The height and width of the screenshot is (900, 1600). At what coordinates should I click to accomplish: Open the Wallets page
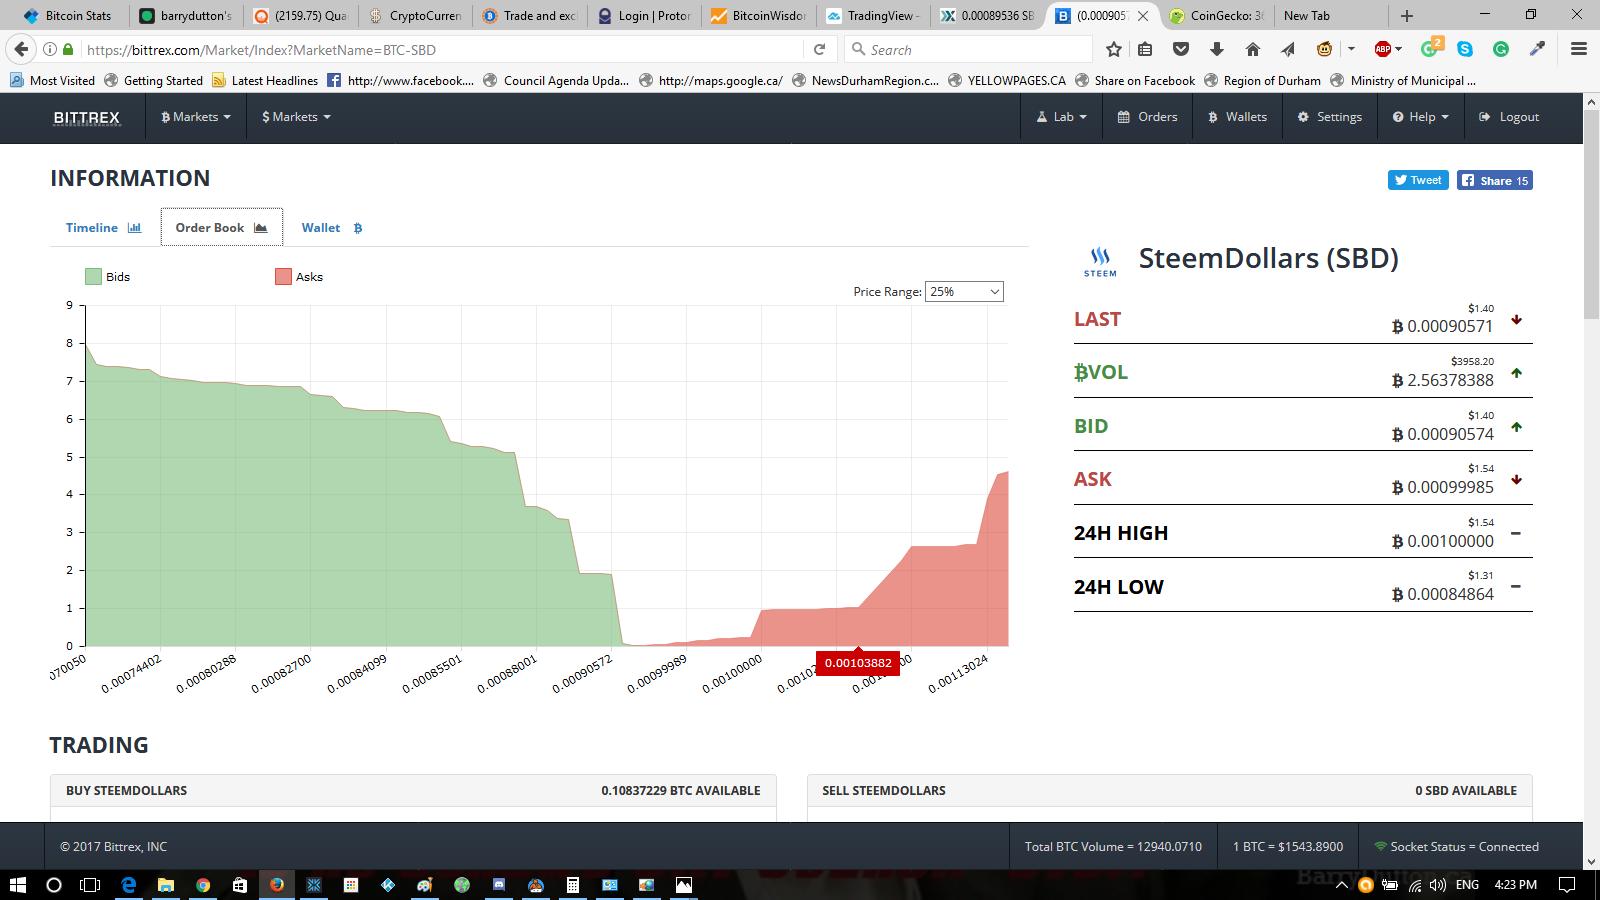tap(1237, 117)
